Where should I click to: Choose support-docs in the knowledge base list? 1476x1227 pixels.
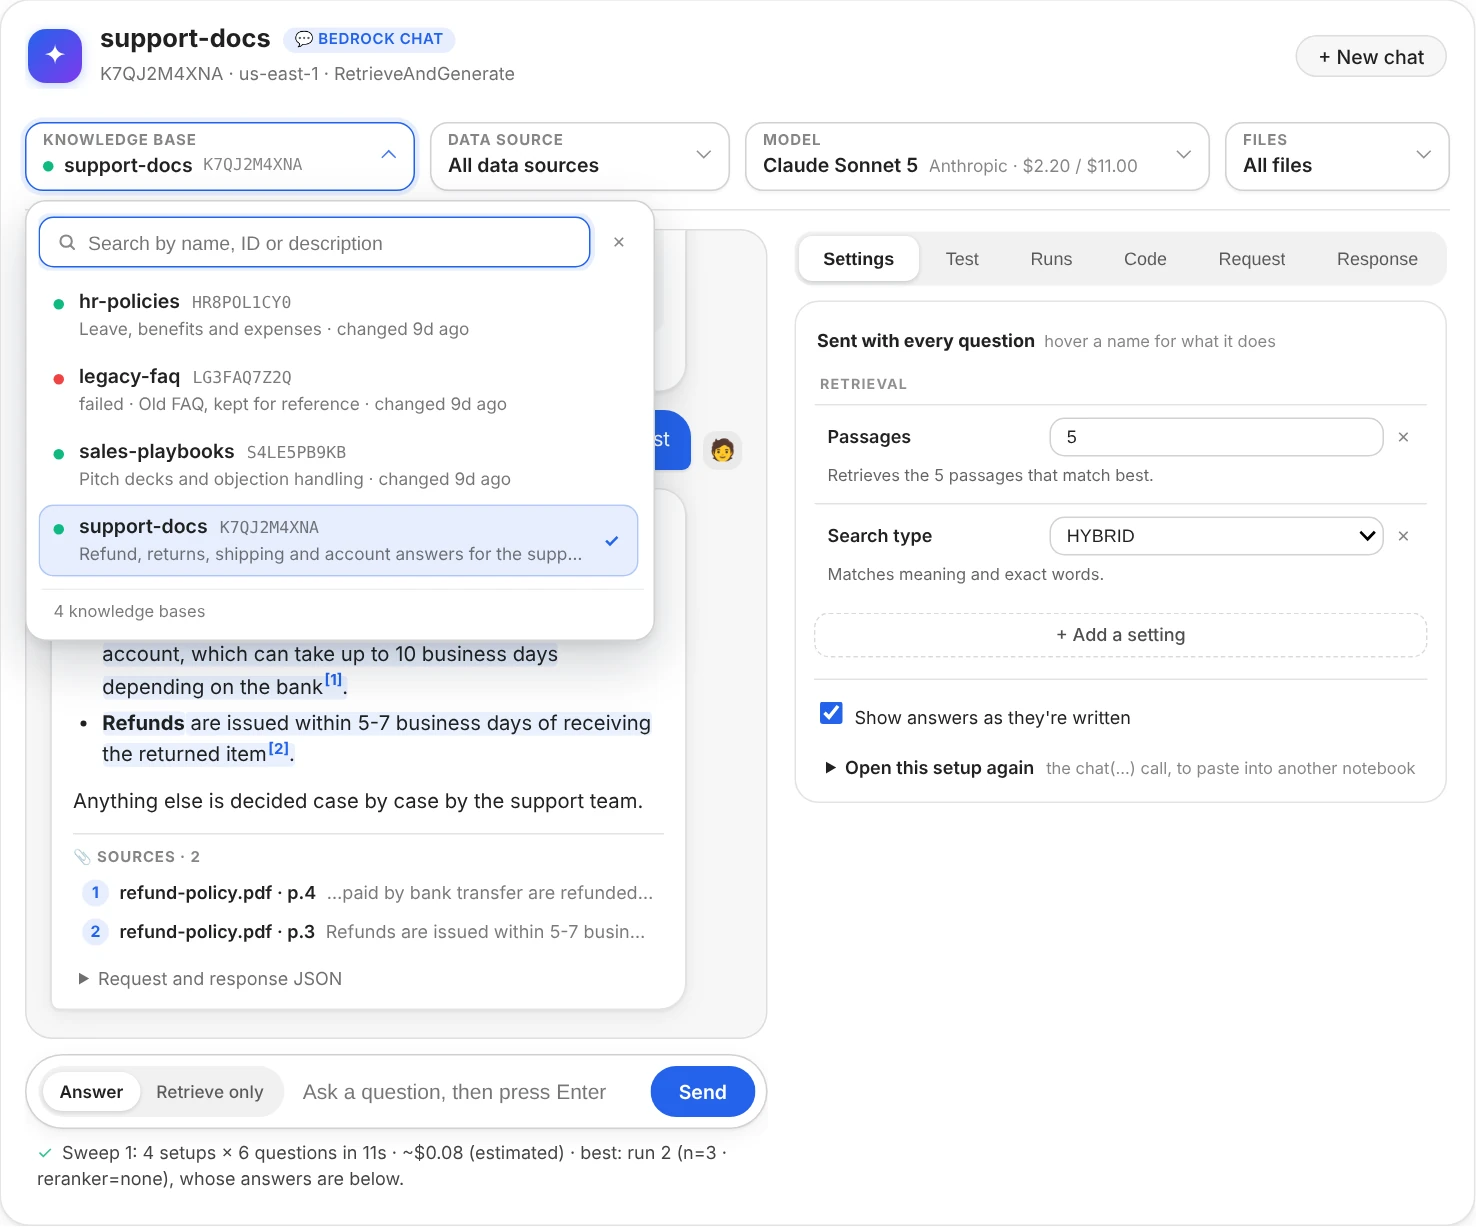[x=338, y=540]
